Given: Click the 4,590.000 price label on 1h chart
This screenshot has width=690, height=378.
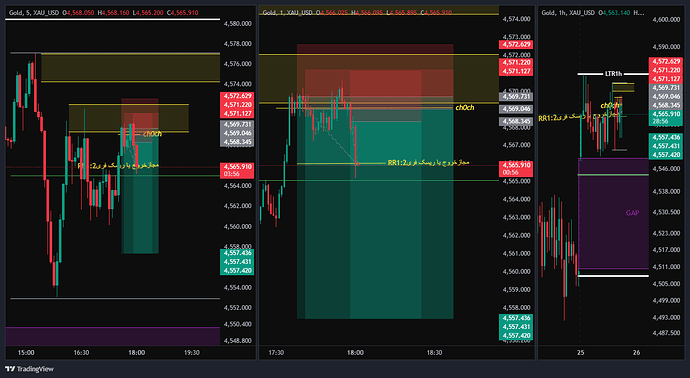Looking at the screenshot, I should (x=666, y=47).
